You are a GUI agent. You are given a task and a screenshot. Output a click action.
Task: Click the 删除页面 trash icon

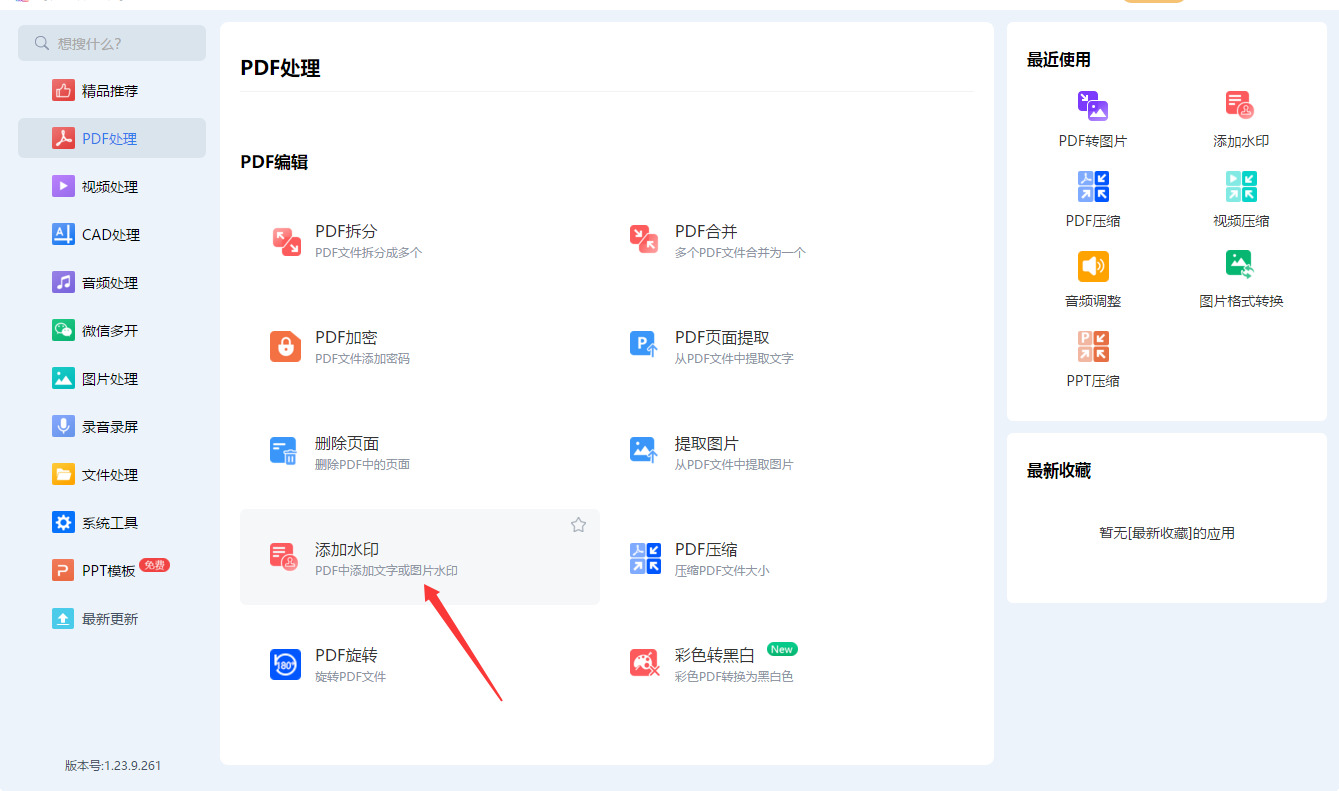click(x=284, y=451)
